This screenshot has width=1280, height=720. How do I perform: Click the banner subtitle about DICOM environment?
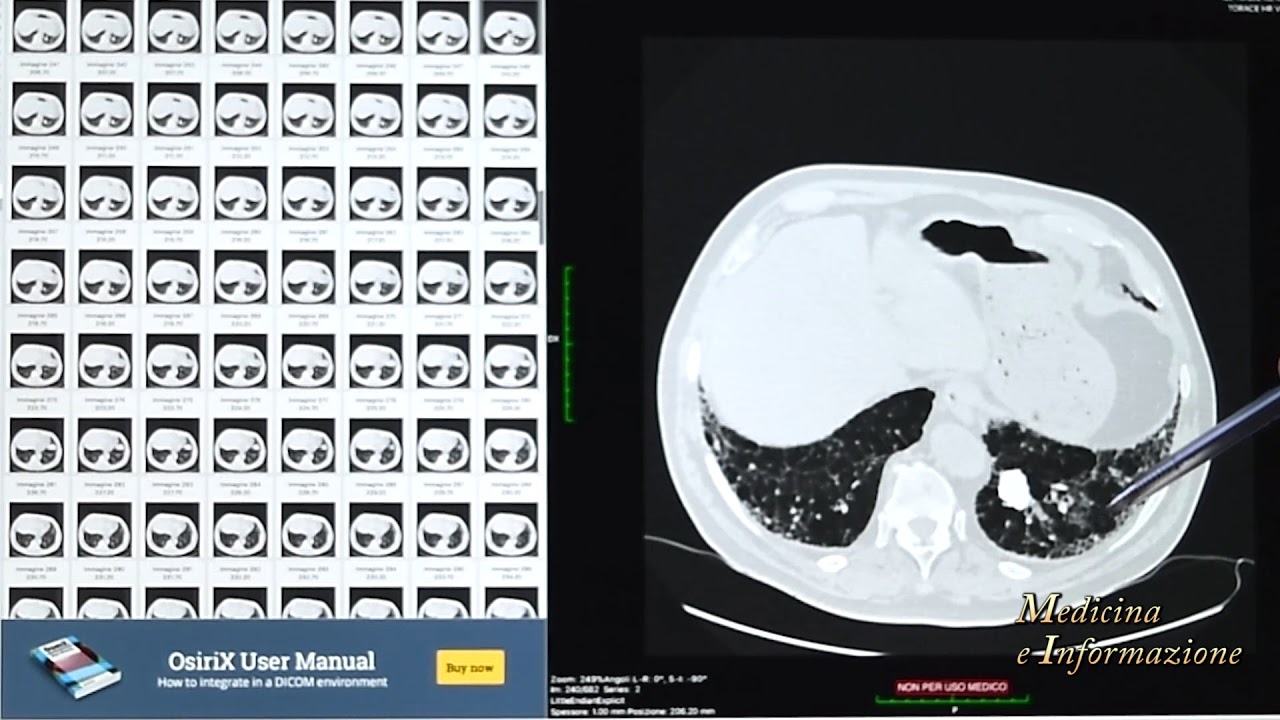[272, 683]
